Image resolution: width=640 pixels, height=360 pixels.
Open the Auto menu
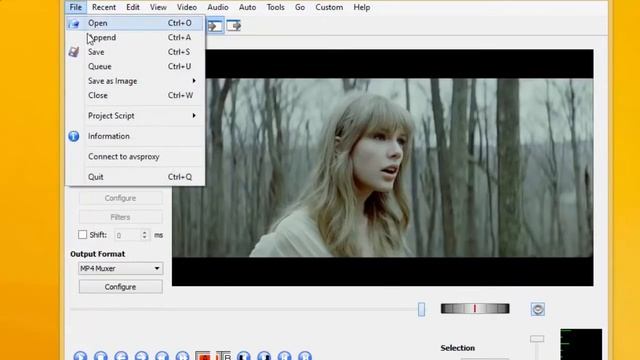tap(247, 7)
